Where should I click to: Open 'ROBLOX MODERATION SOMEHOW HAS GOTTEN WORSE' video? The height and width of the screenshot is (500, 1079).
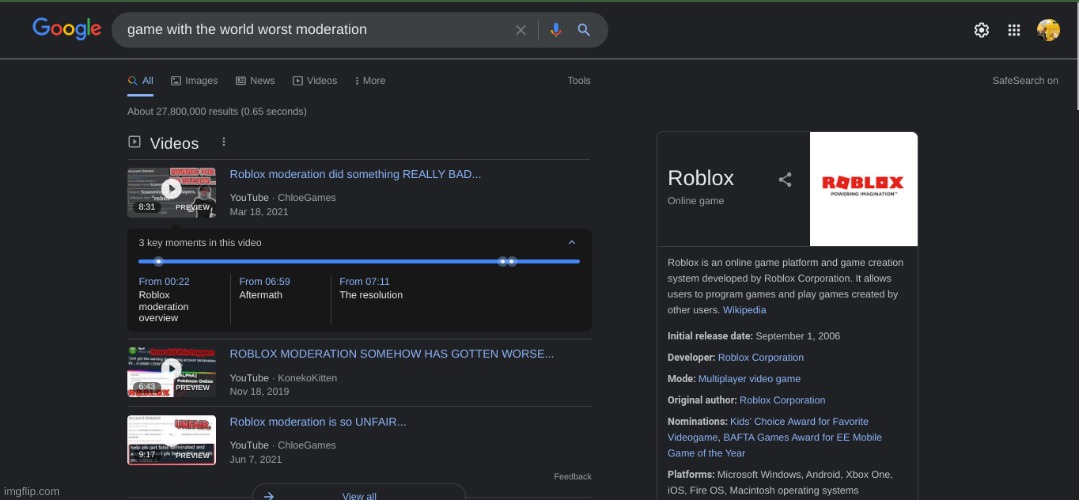pyautogui.click(x=392, y=354)
